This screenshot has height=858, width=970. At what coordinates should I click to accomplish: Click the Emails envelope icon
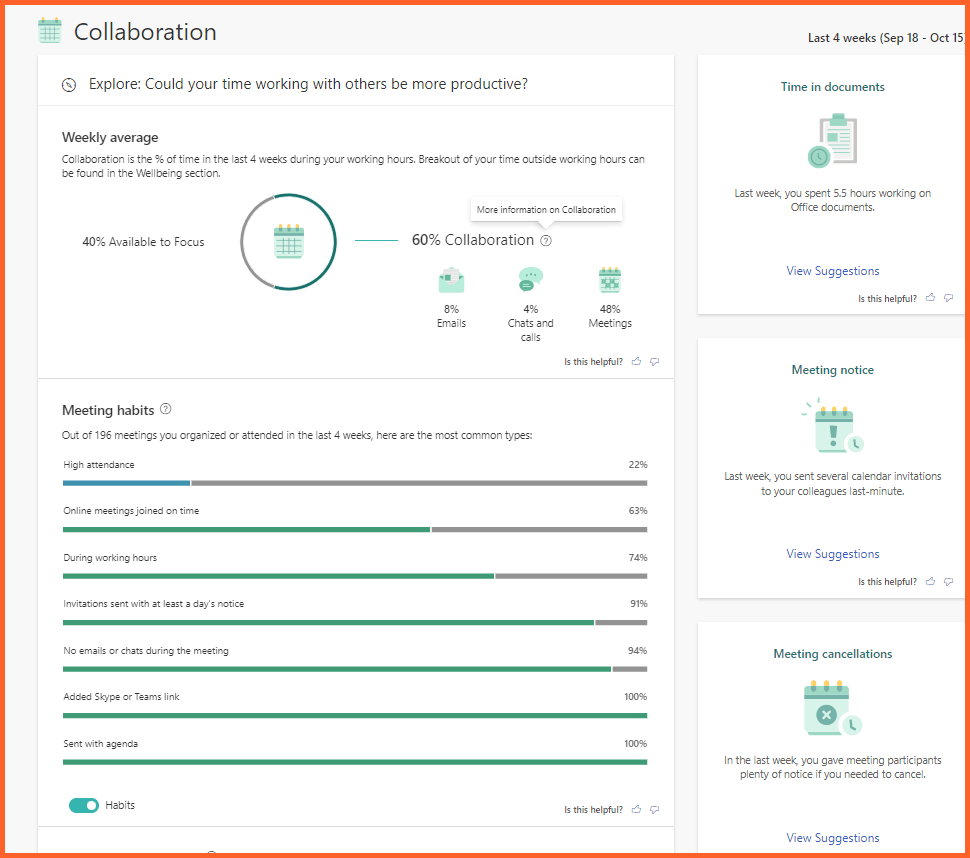point(451,280)
